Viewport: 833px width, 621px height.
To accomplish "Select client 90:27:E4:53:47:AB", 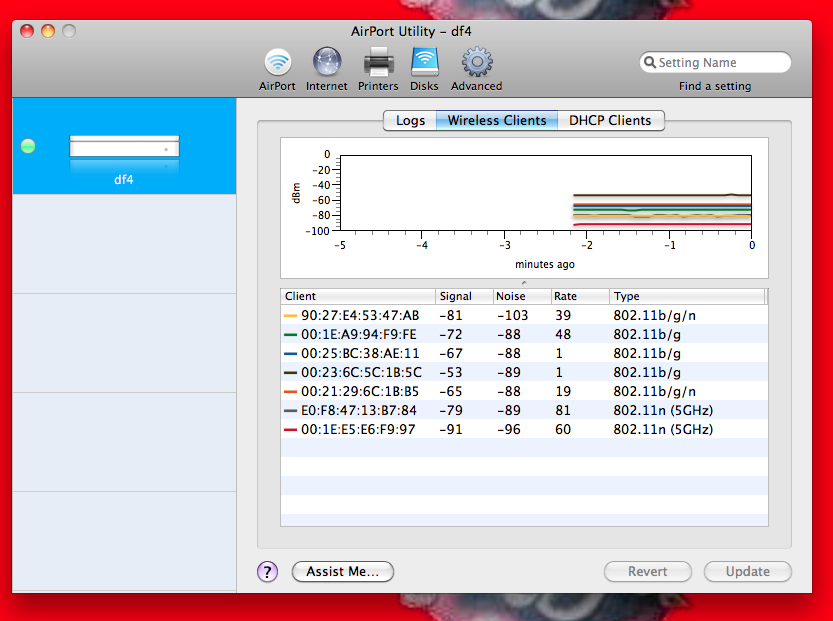I will pyautogui.click(x=524, y=316).
